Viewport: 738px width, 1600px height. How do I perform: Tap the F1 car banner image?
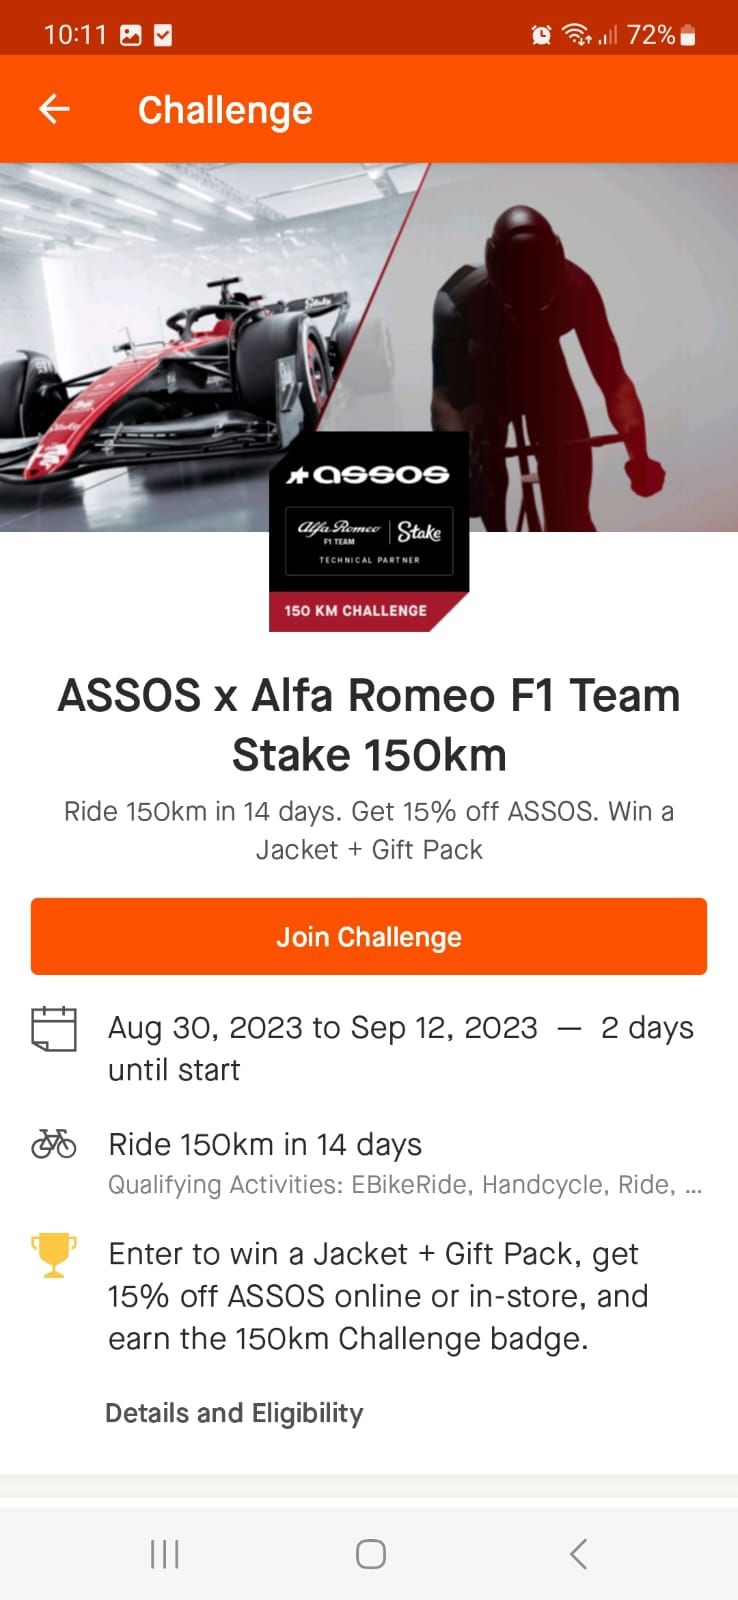pyautogui.click(x=180, y=320)
